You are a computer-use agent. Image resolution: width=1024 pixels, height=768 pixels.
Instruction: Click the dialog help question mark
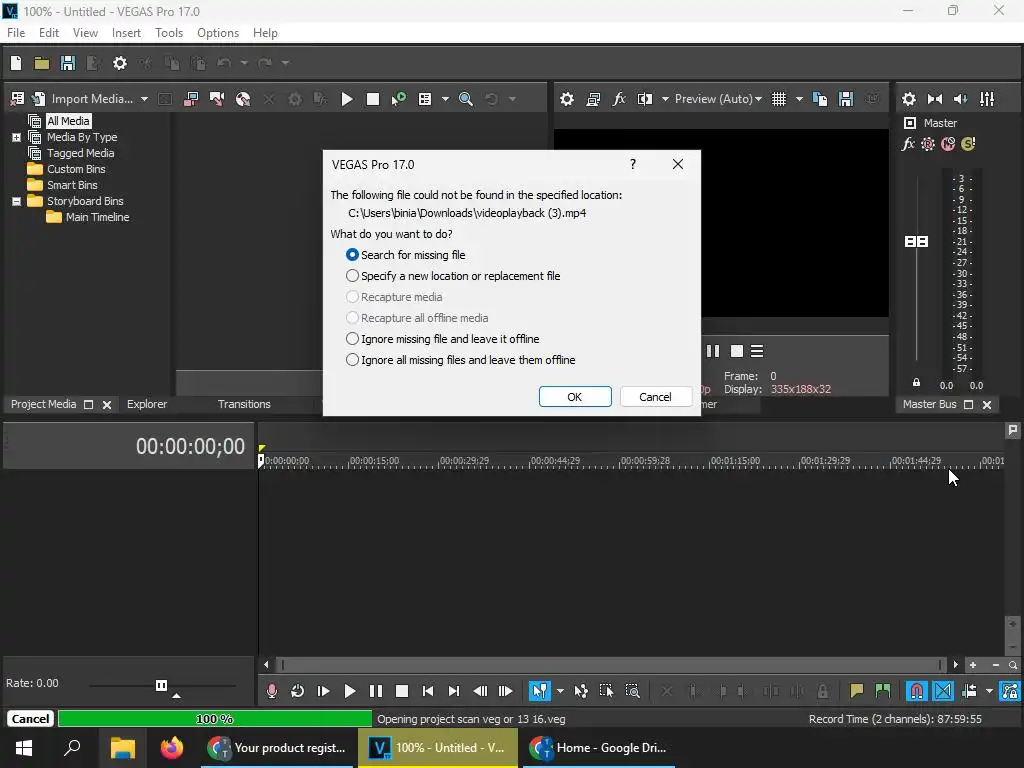pyautogui.click(x=633, y=164)
